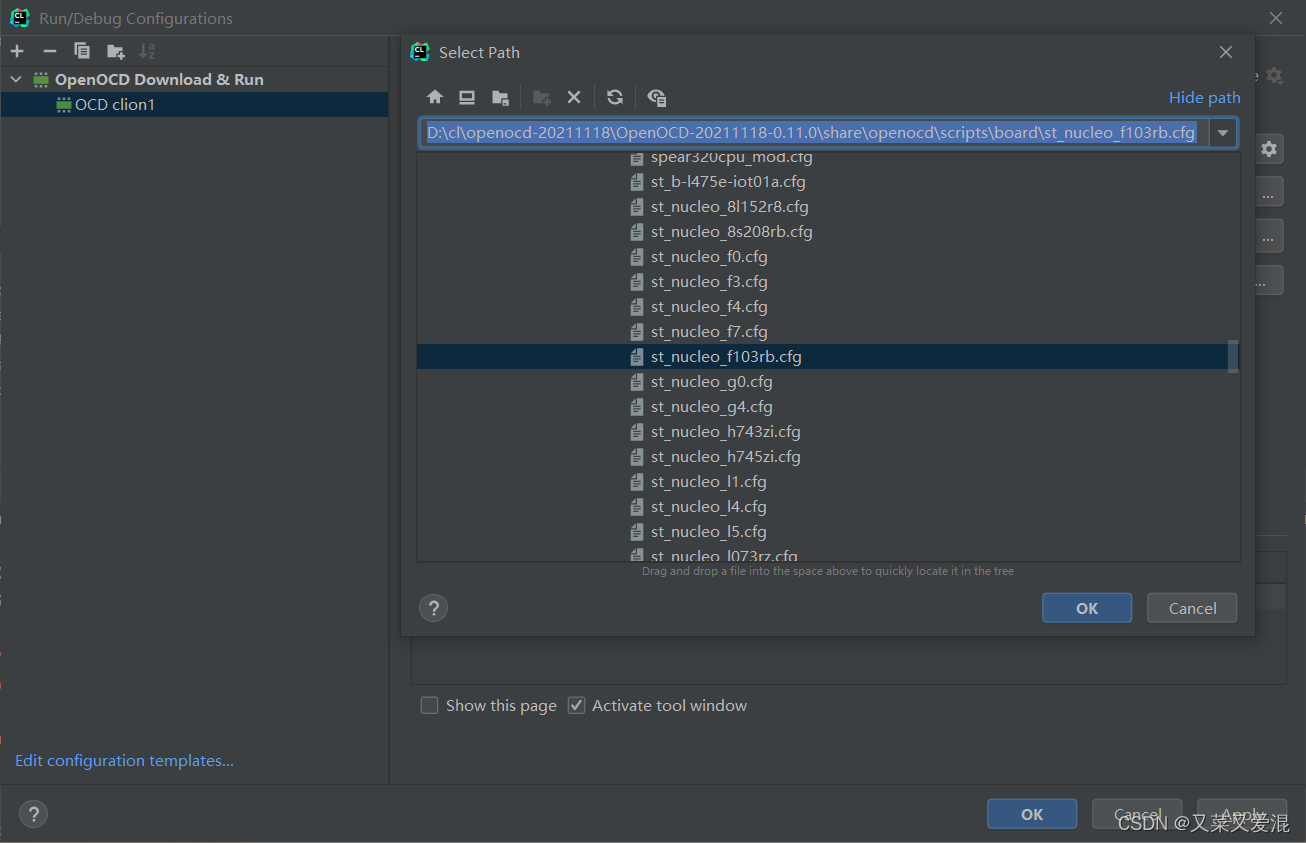The height and width of the screenshot is (843, 1306).
Task: Toggle show hidden files icon
Action: (x=657, y=97)
